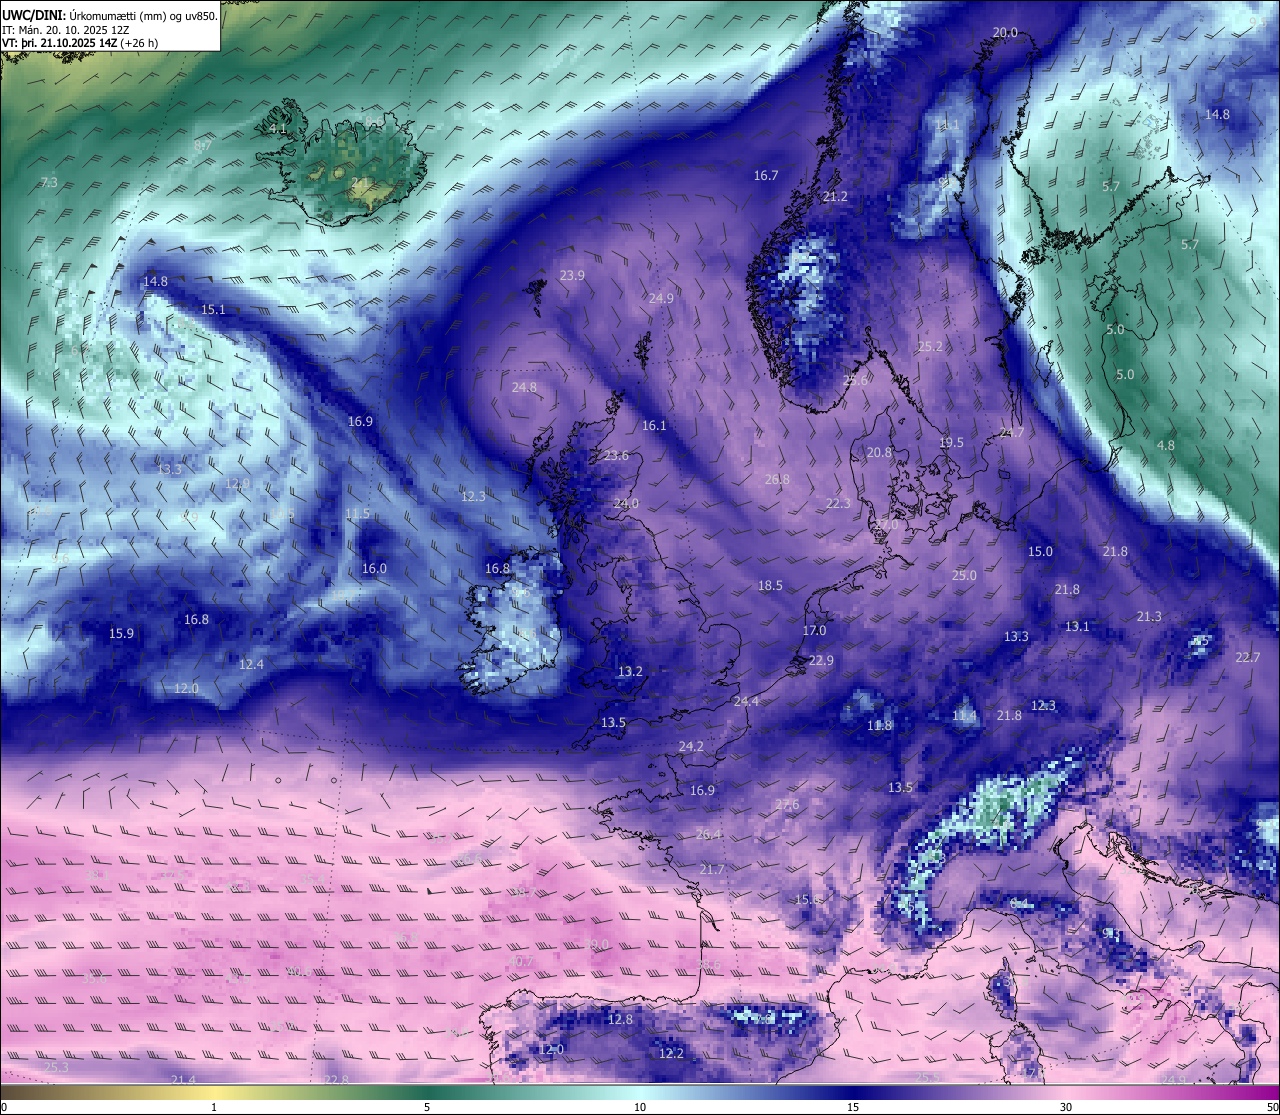Click the 24.8 value label northwest of Scotland

coord(524,388)
